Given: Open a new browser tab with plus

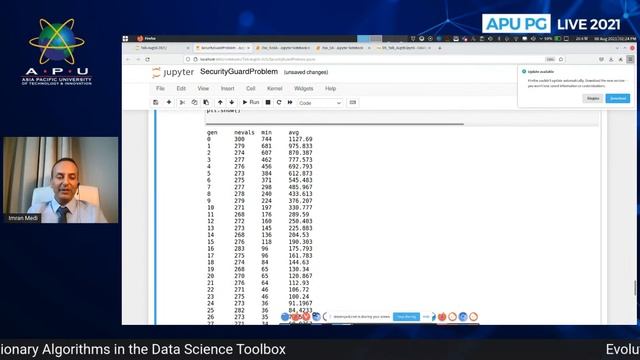Looking at the screenshot, I should [x=440, y=48].
